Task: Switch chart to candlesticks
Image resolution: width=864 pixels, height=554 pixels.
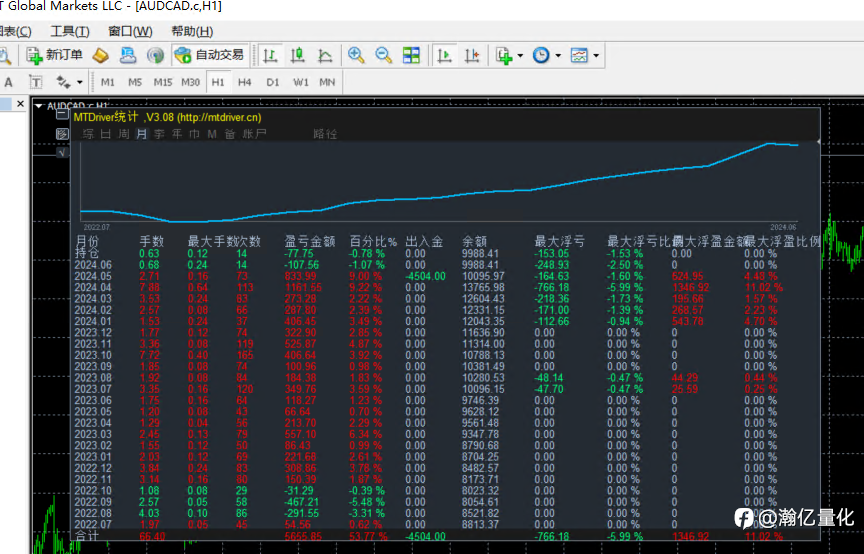Action: 298,55
